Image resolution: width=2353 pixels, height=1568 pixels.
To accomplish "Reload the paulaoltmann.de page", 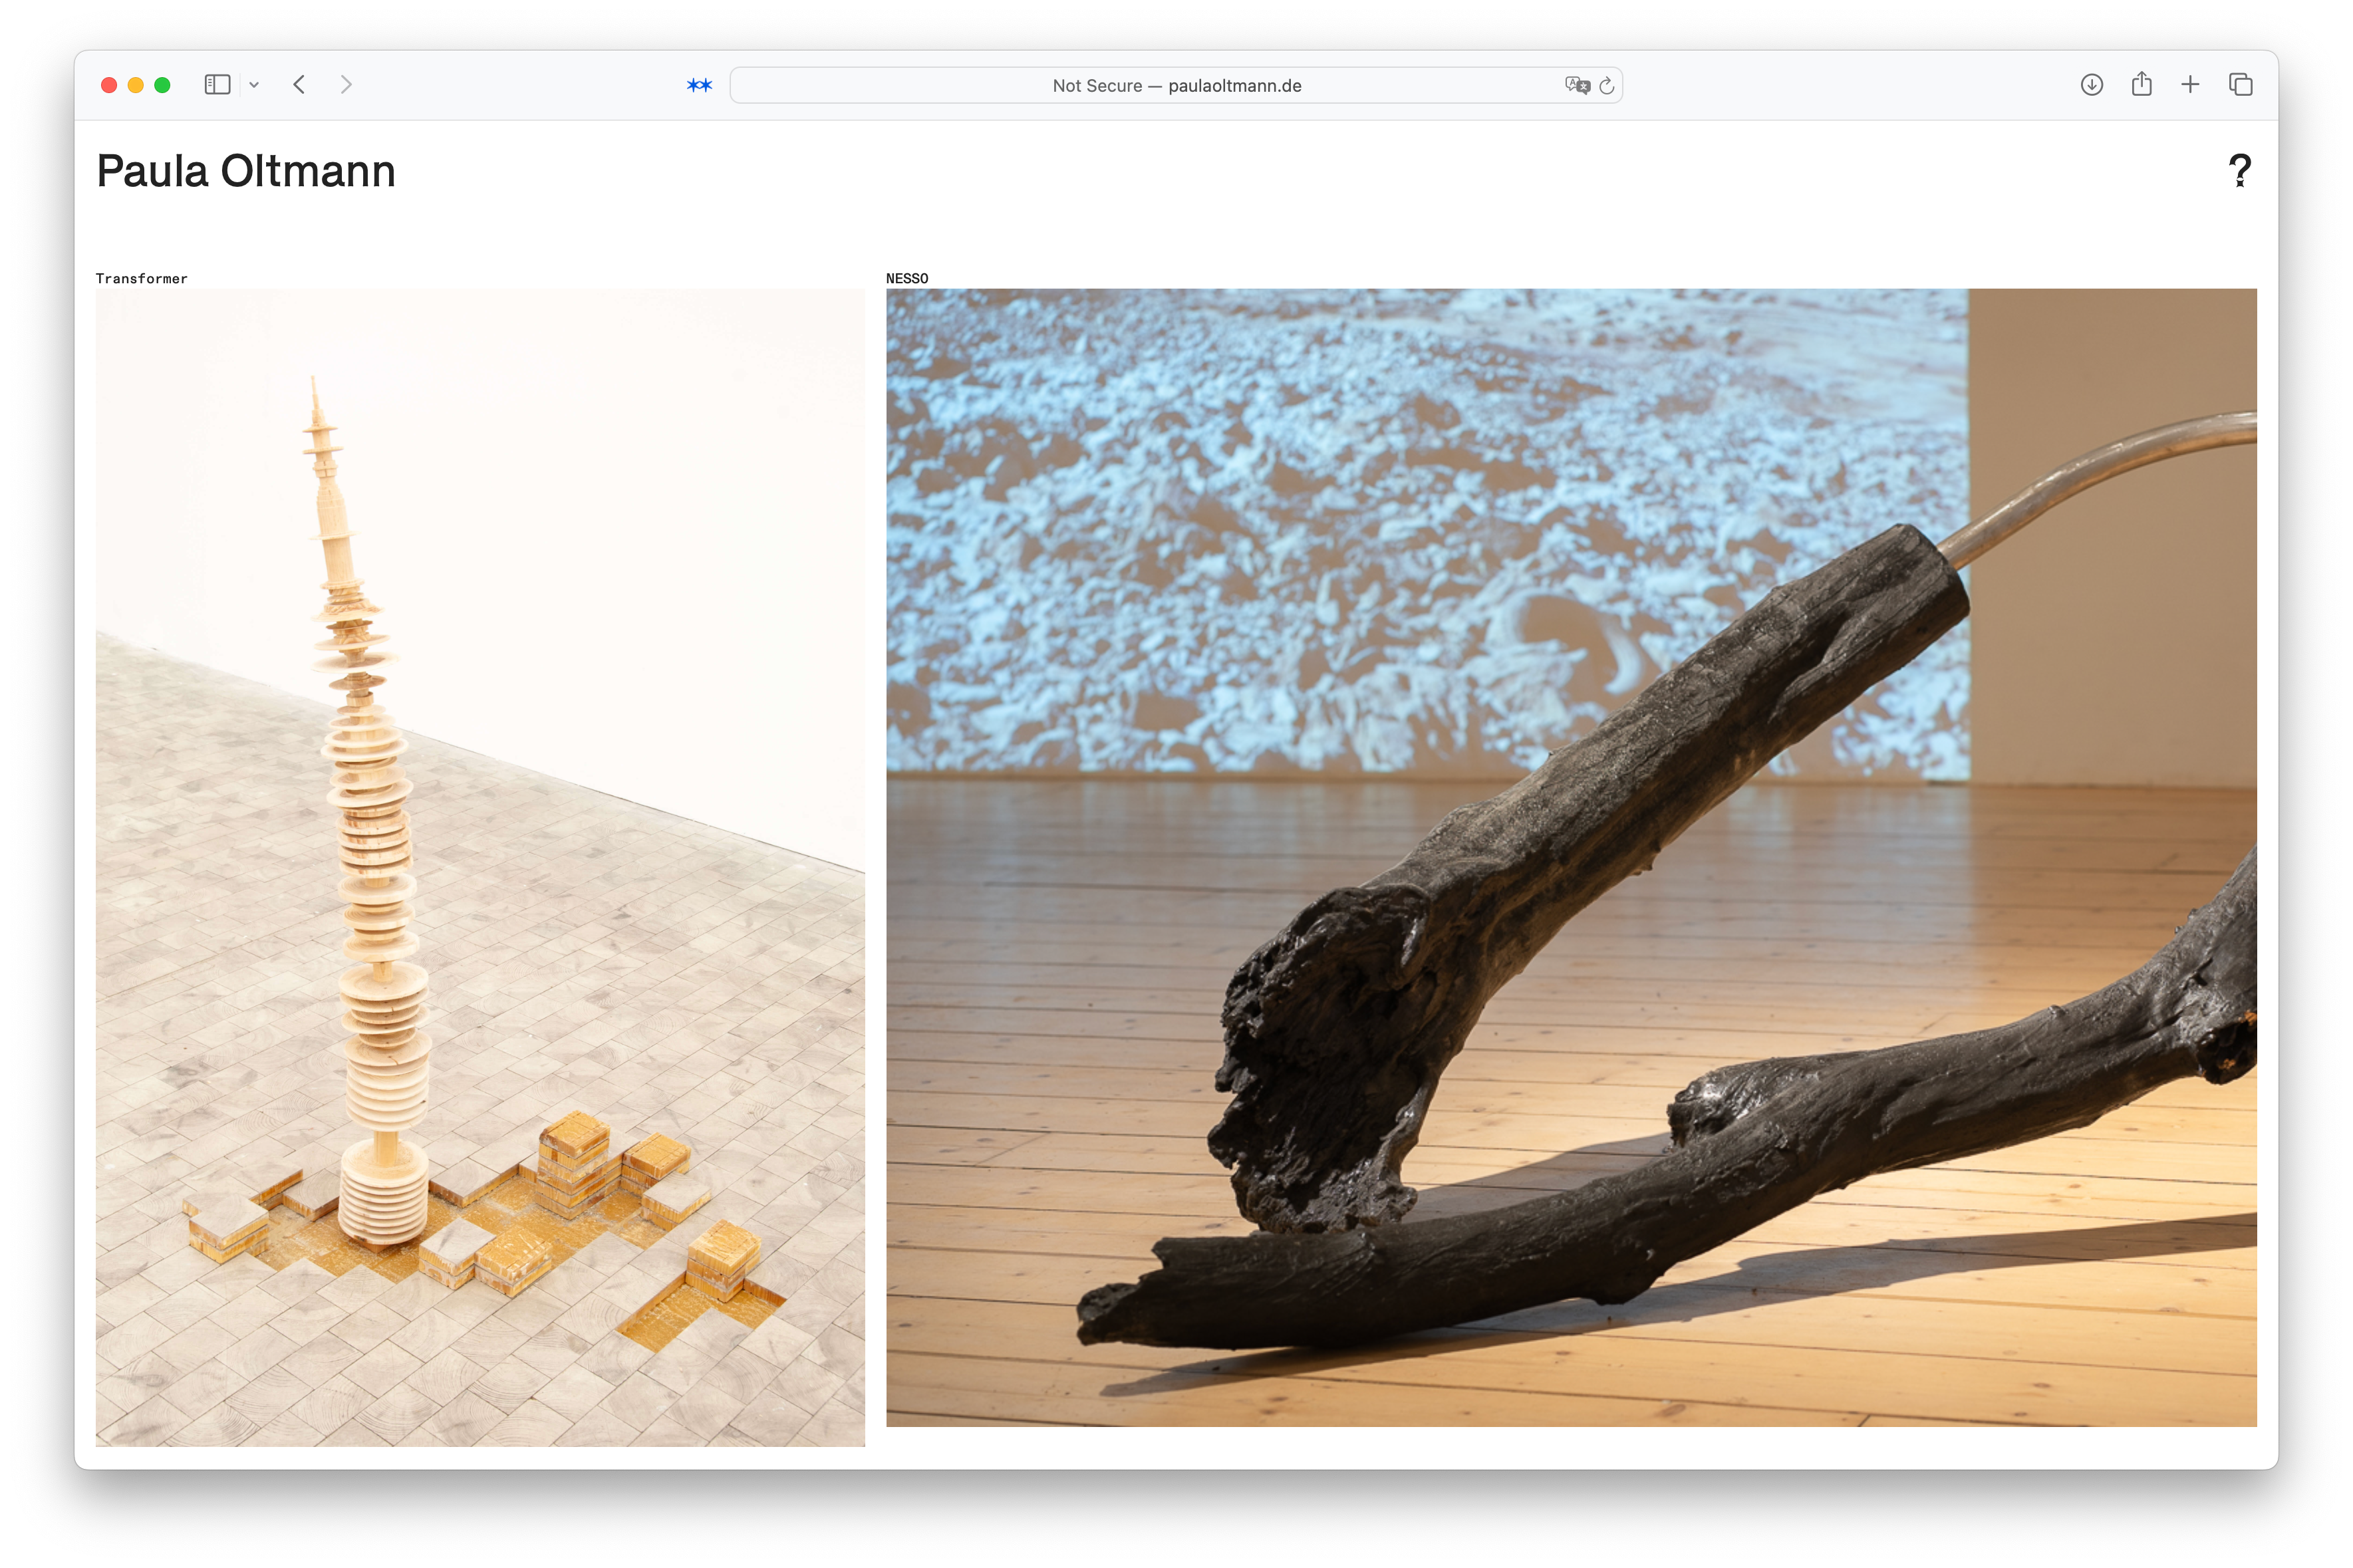I will pos(1606,85).
